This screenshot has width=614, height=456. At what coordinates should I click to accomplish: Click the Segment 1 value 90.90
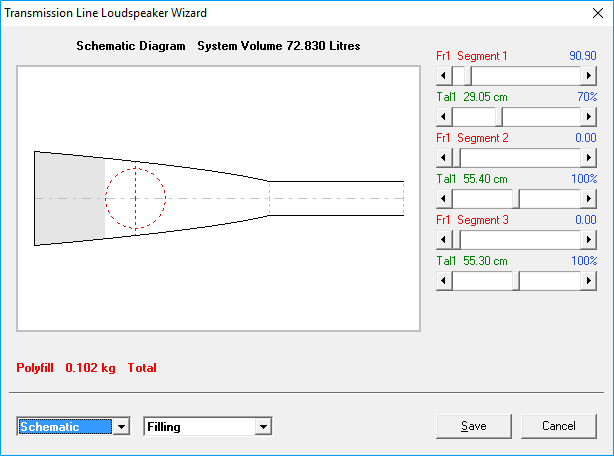coord(583,56)
